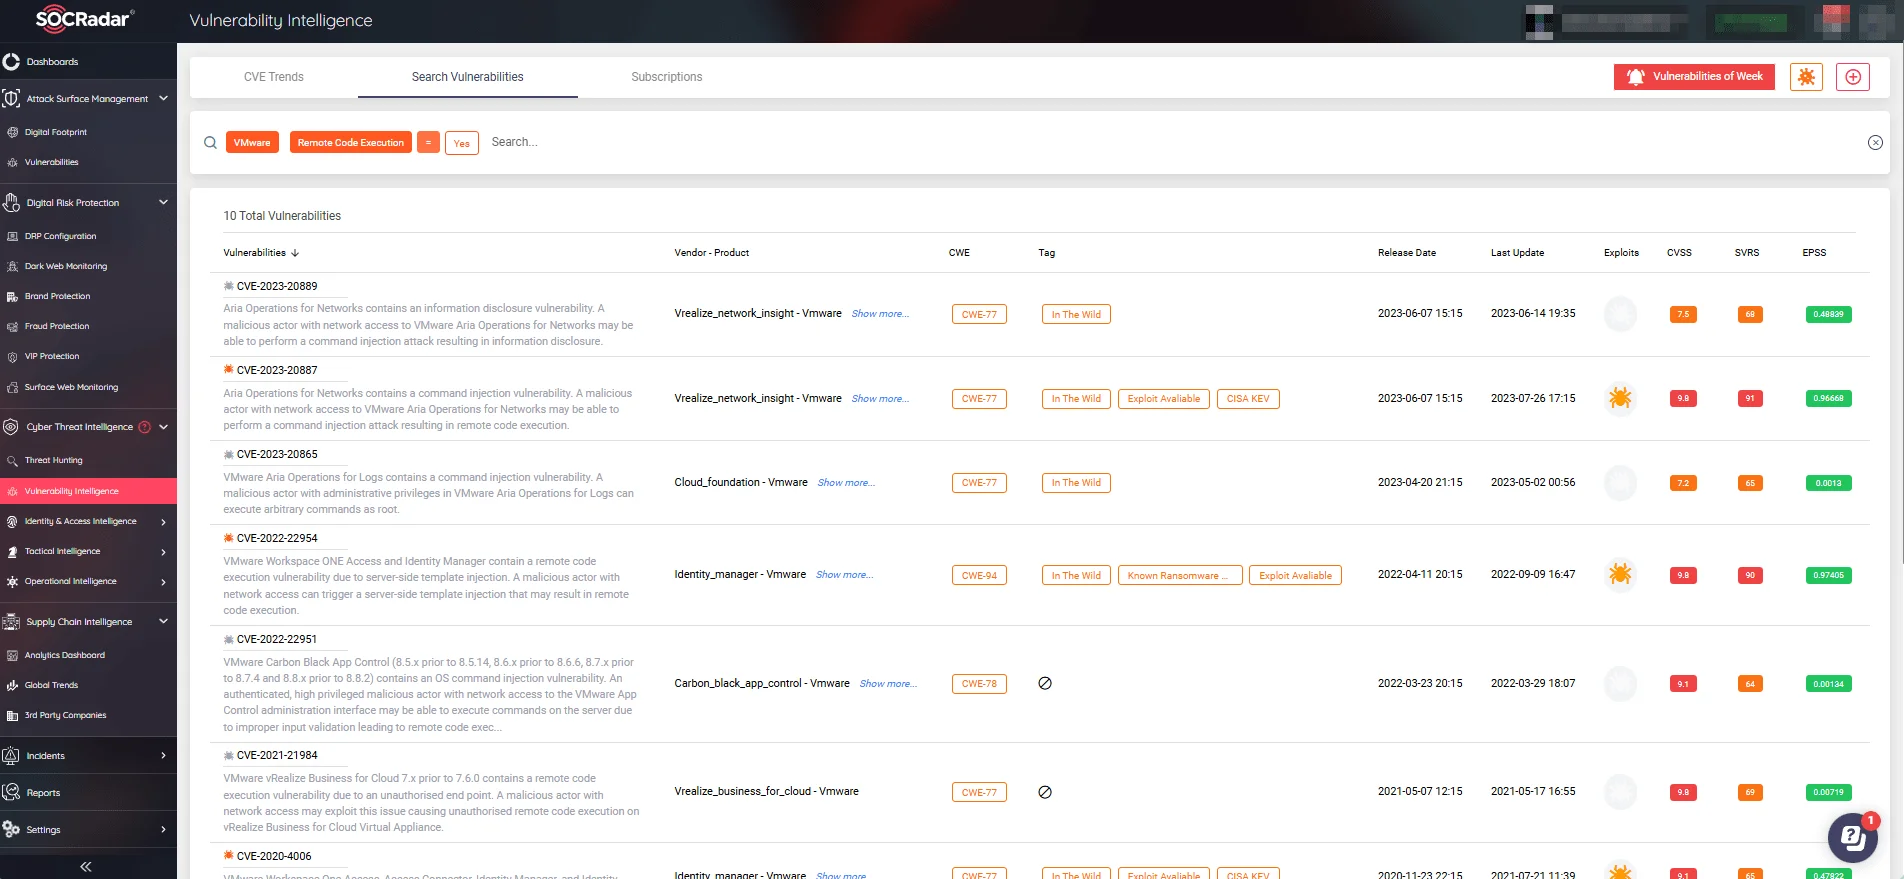
Task: Collapse Cyber Threat Intelligence chevron
Action: (163, 427)
